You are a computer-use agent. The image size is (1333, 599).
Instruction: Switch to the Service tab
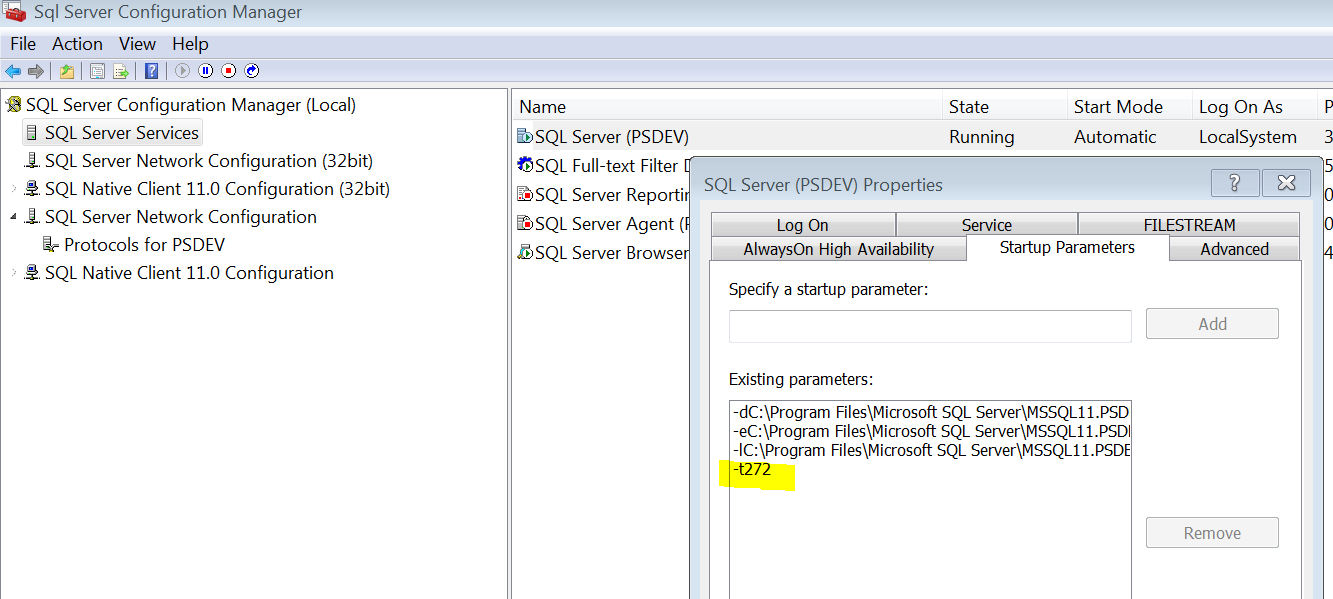[x=986, y=225]
